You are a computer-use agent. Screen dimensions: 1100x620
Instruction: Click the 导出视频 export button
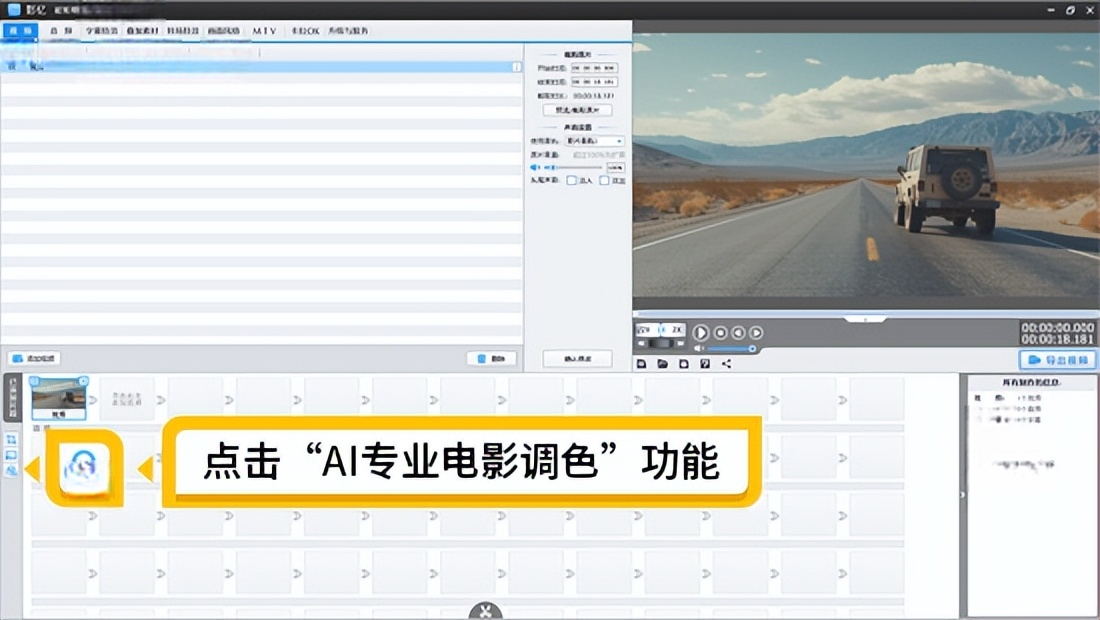click(x=1057, y=360)
